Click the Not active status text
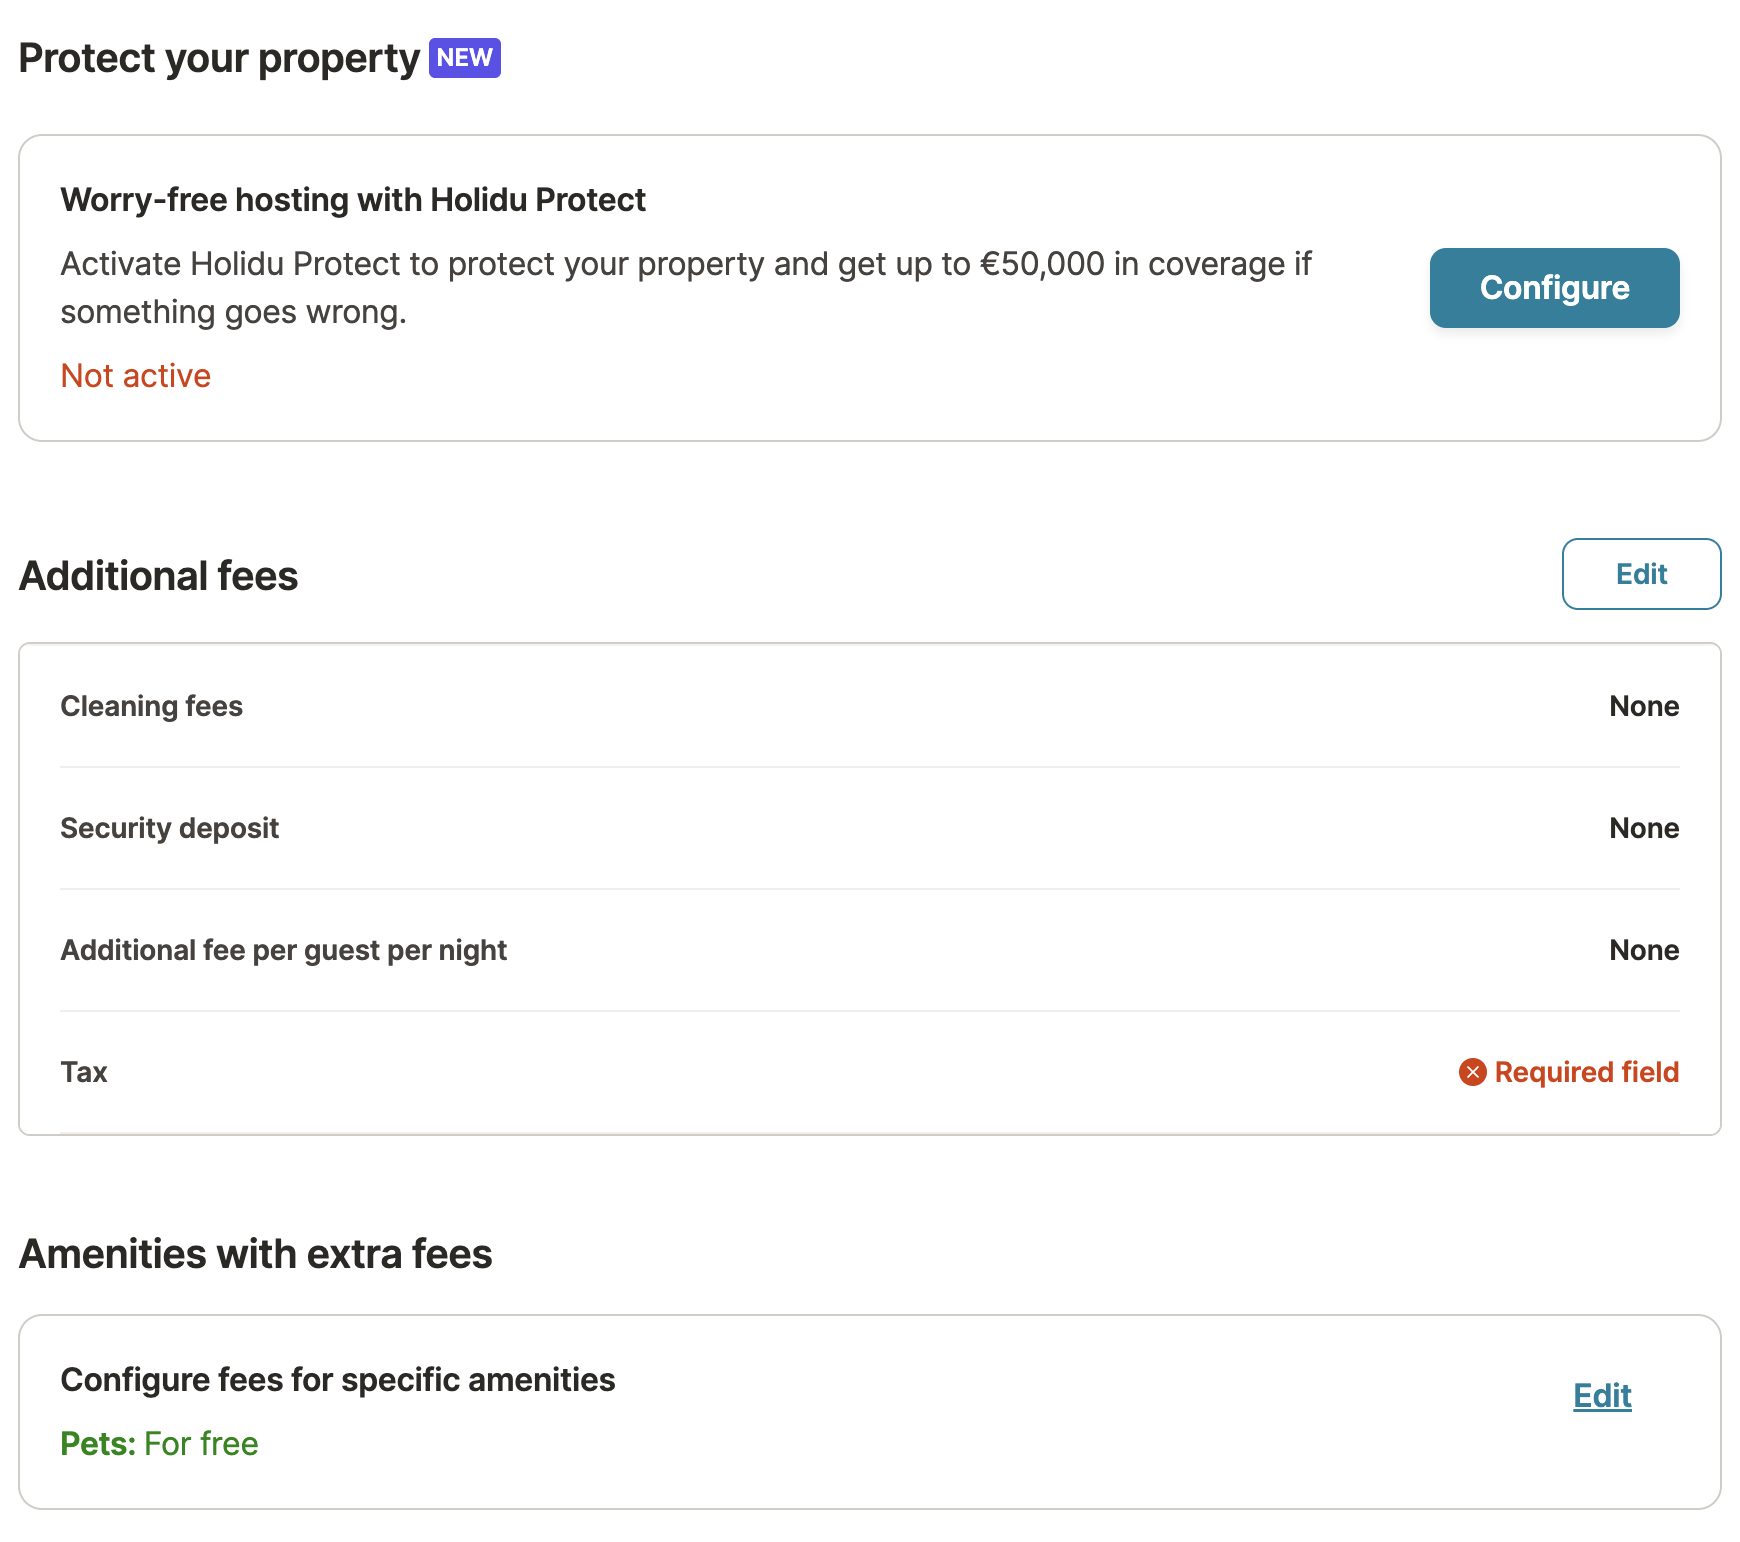 tap(136, 376)
